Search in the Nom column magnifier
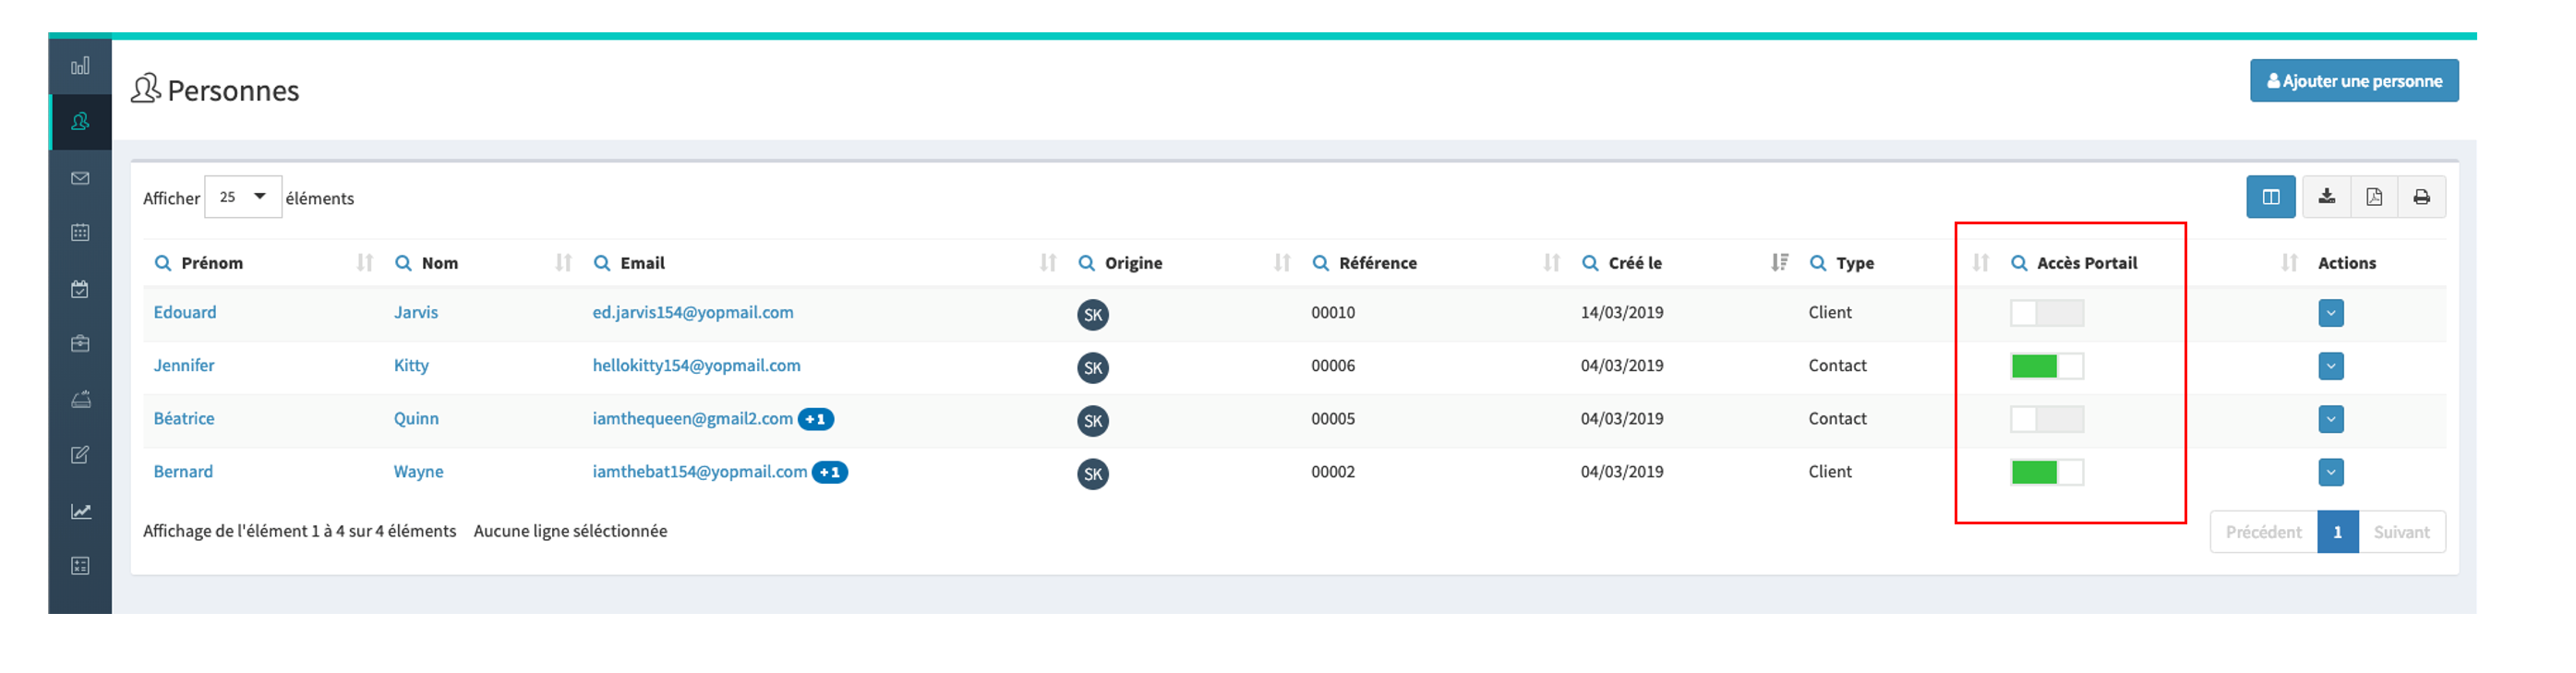The image size is (2576, 673). 403,263
